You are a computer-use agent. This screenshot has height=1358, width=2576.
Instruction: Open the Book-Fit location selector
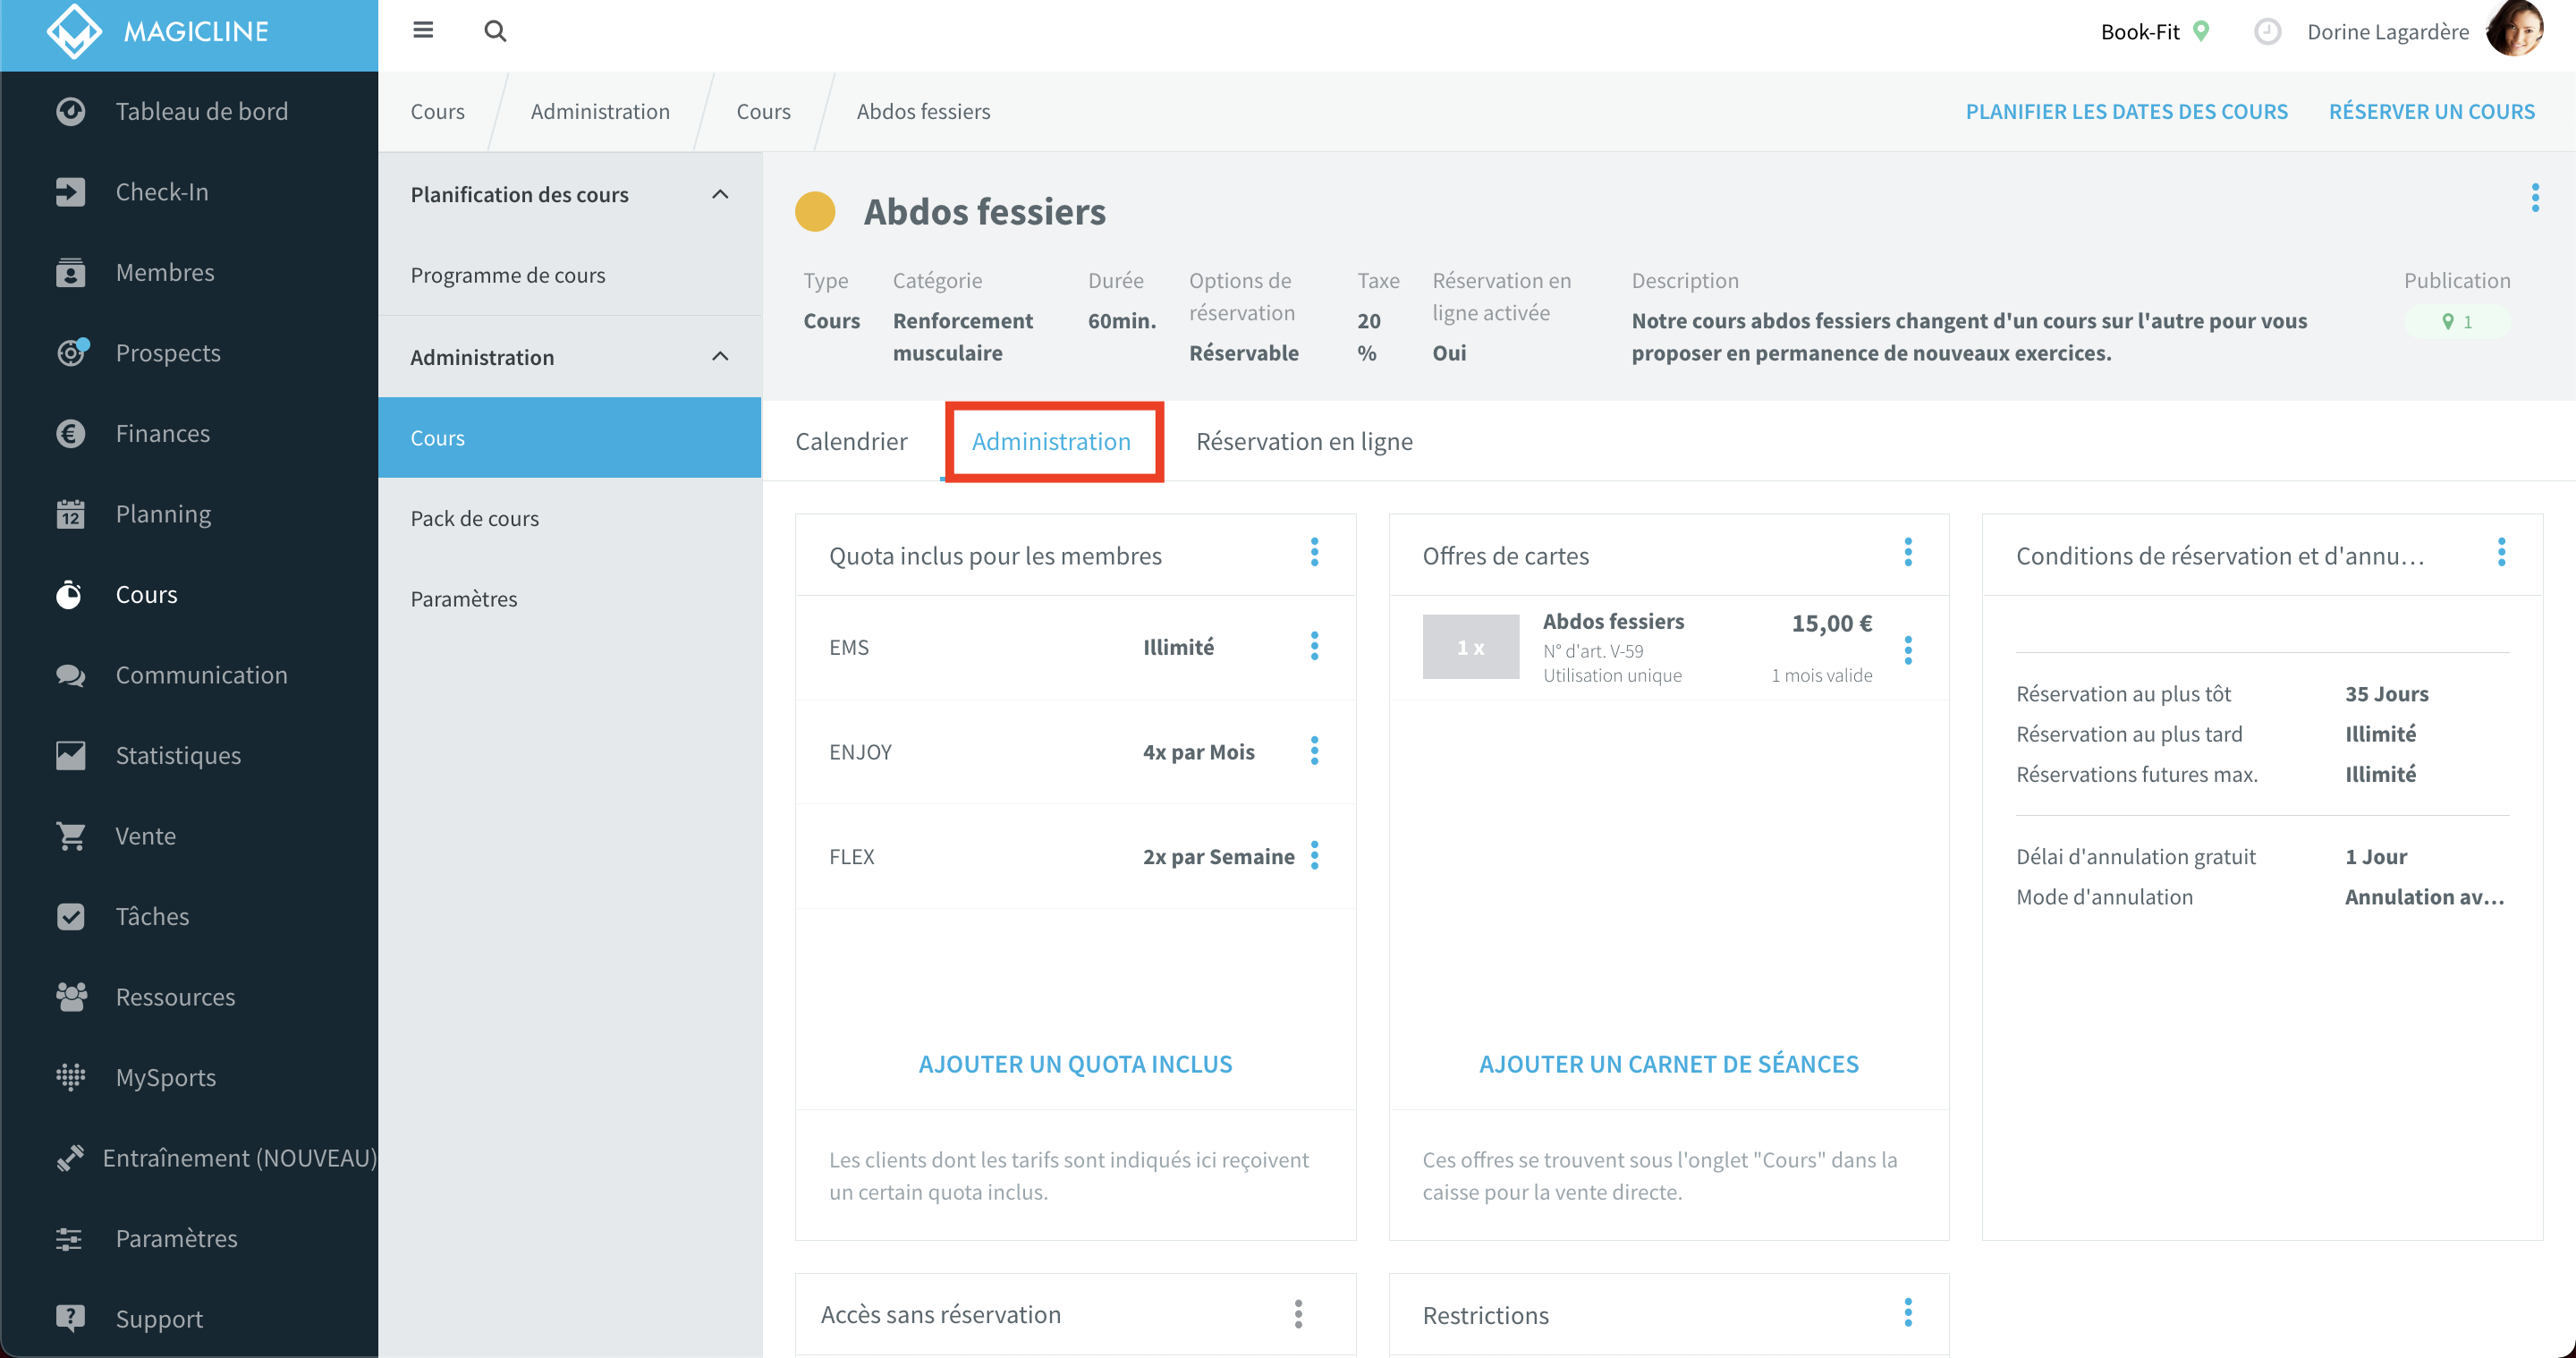tap(2155, 32)
